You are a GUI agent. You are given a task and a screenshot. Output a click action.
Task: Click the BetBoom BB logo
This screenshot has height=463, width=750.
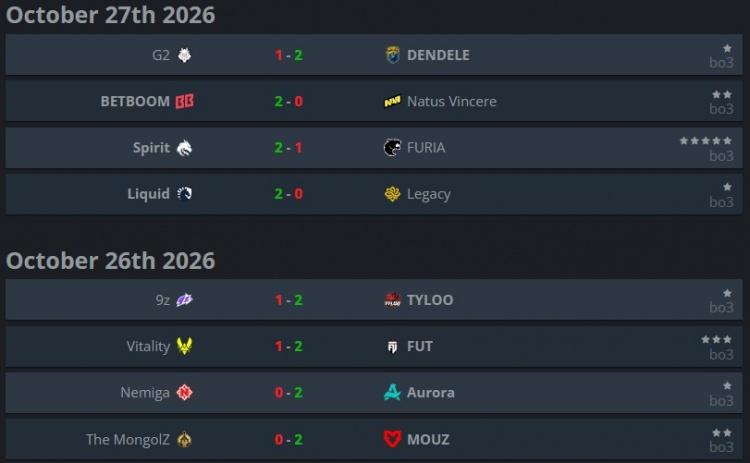[x=185, y=101]
